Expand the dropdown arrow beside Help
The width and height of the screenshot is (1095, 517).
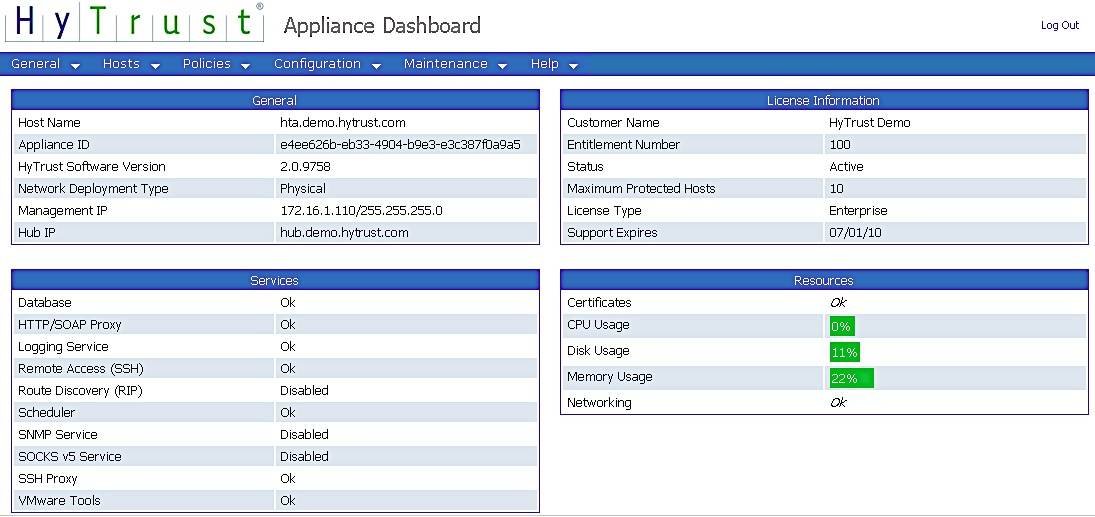click(x=574, y=66)
